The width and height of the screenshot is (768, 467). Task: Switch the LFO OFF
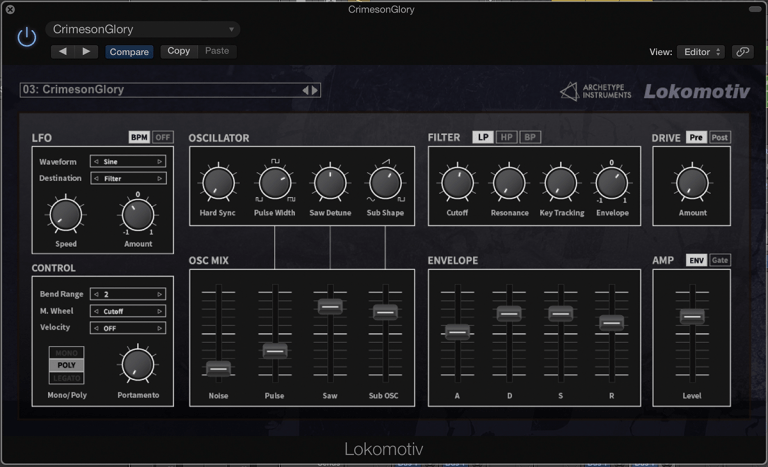(x=163, y=137)
